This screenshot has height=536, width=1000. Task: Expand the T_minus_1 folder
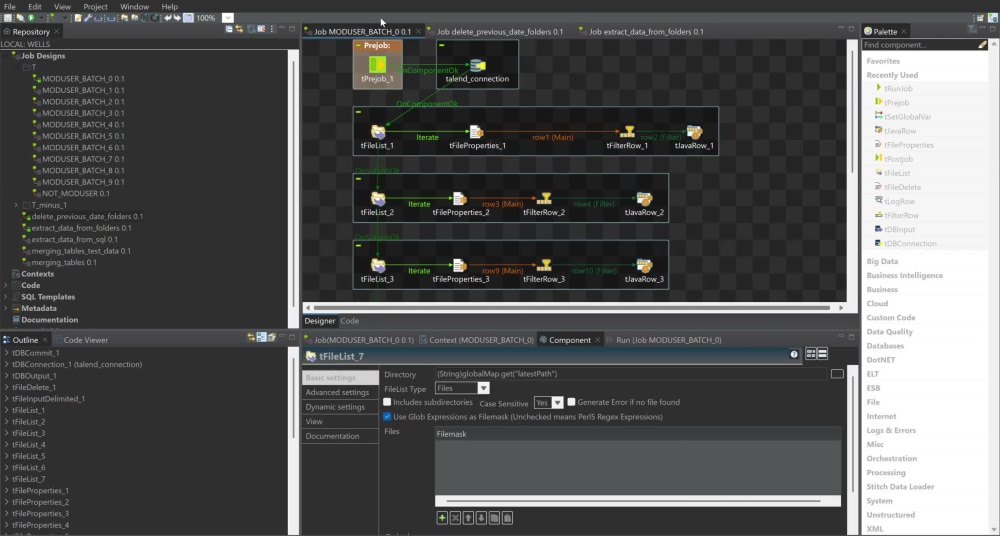(16, 205)
